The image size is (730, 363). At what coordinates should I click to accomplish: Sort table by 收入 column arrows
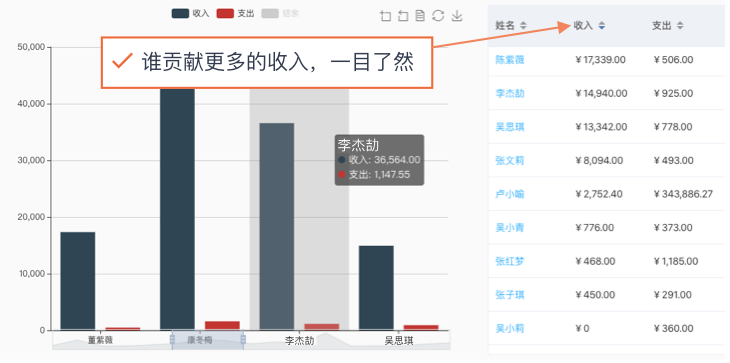click(602, 26)
